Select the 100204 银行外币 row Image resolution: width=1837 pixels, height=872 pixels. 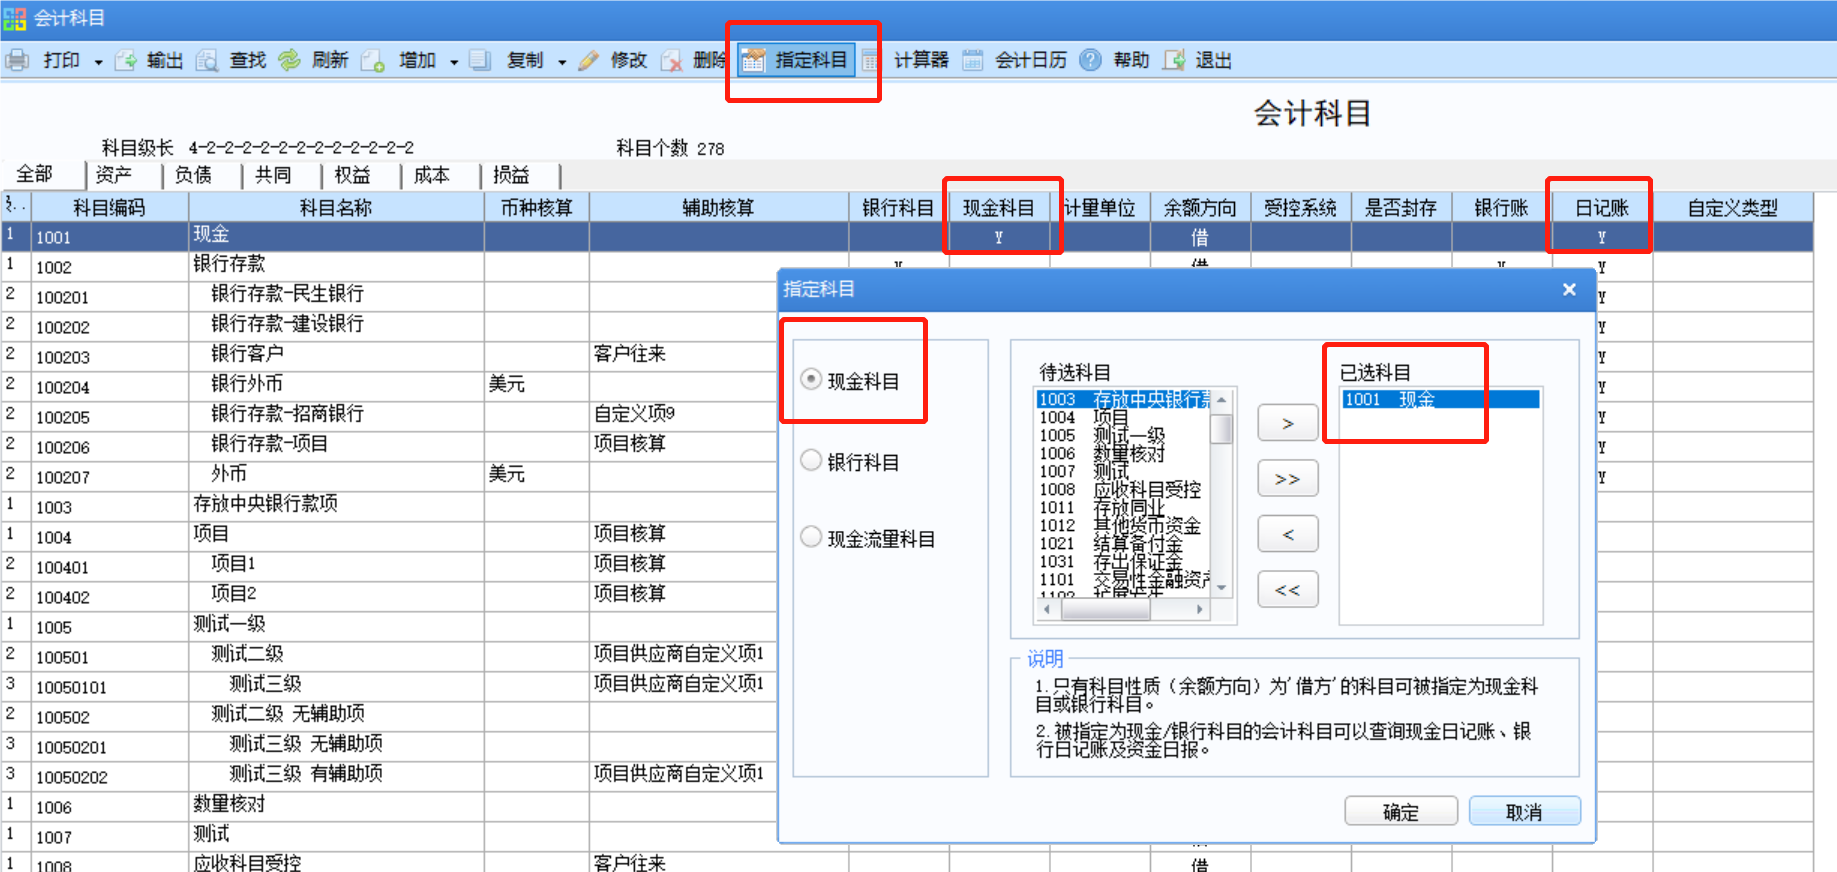pos(390,386)
